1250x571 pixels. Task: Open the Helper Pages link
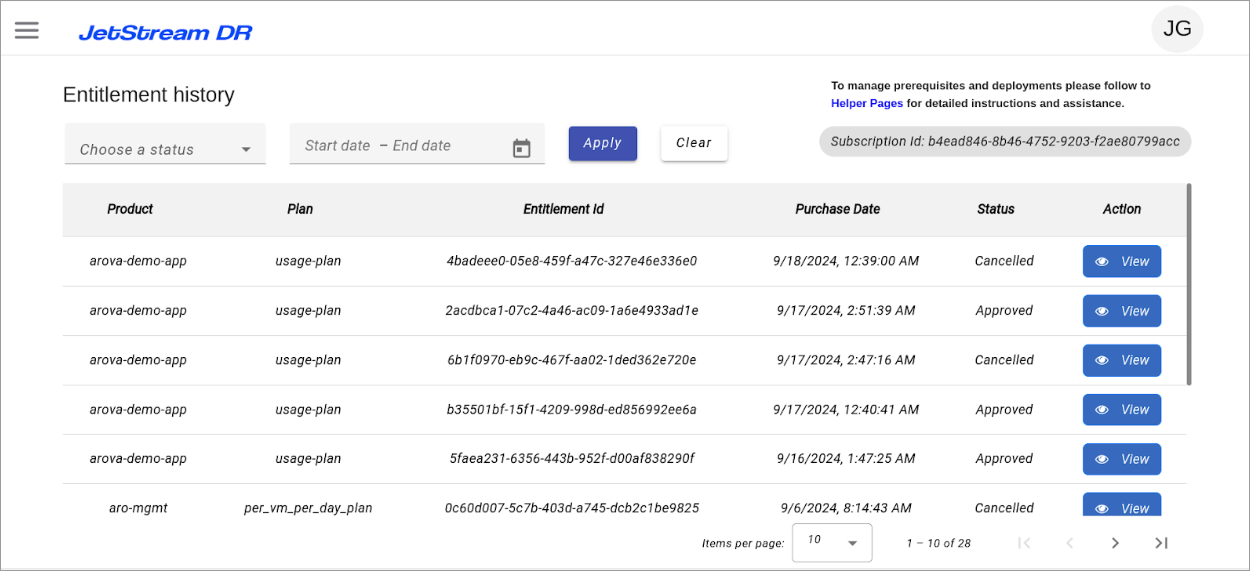pyautogui.click(x=866, y=103)
